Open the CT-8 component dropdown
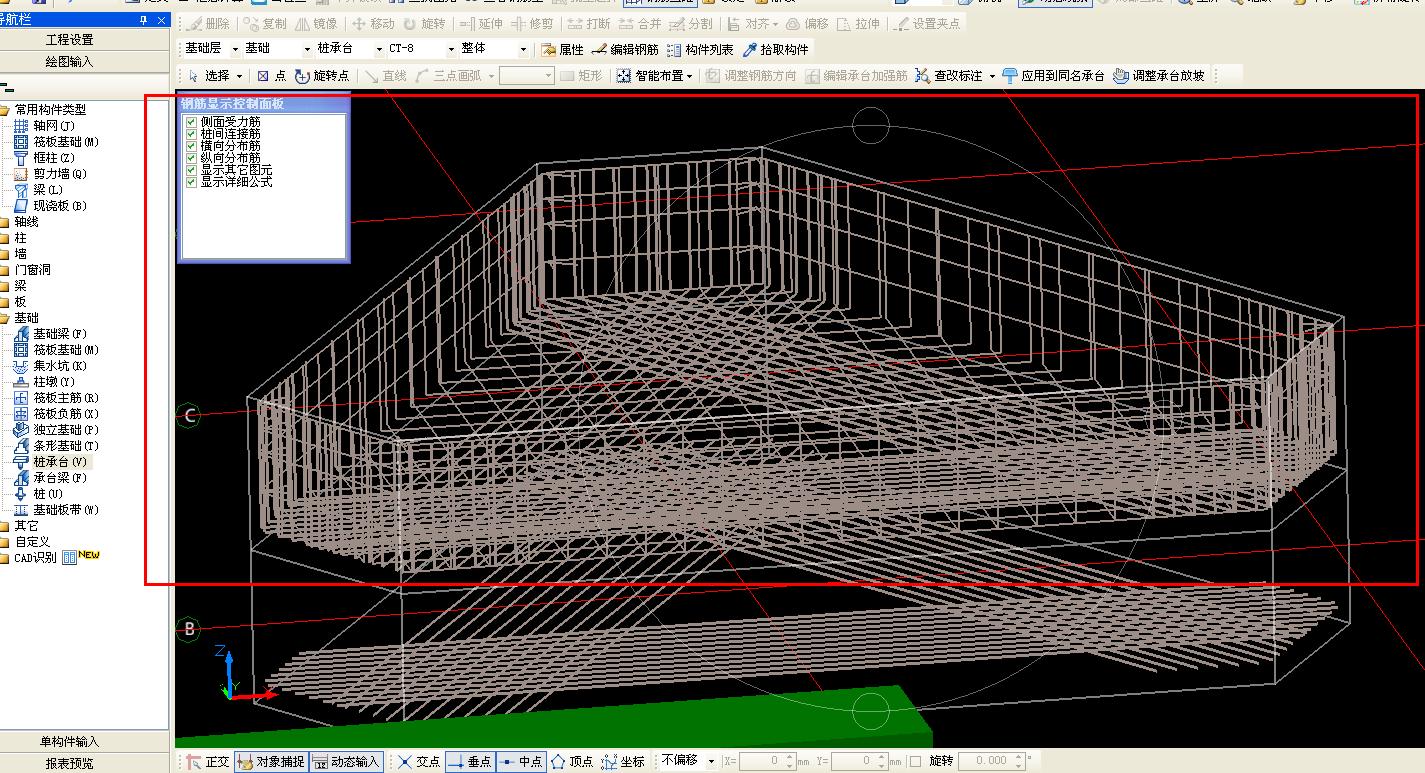Viewport: 1425px width, 773px height. click(x=451, y=49)
